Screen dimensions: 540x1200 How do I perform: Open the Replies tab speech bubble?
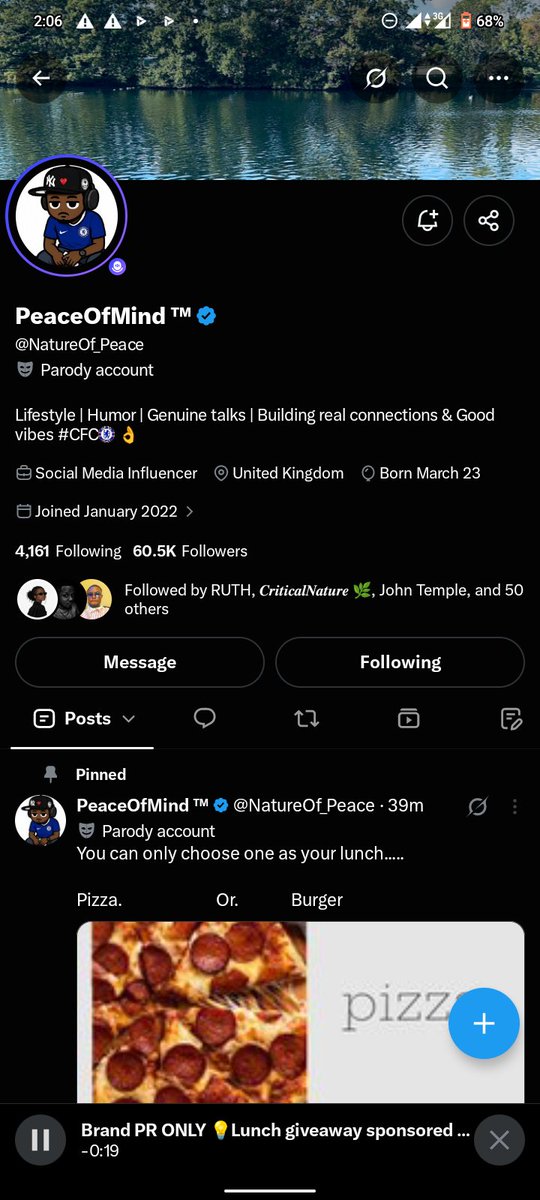(x=205, y=718)
